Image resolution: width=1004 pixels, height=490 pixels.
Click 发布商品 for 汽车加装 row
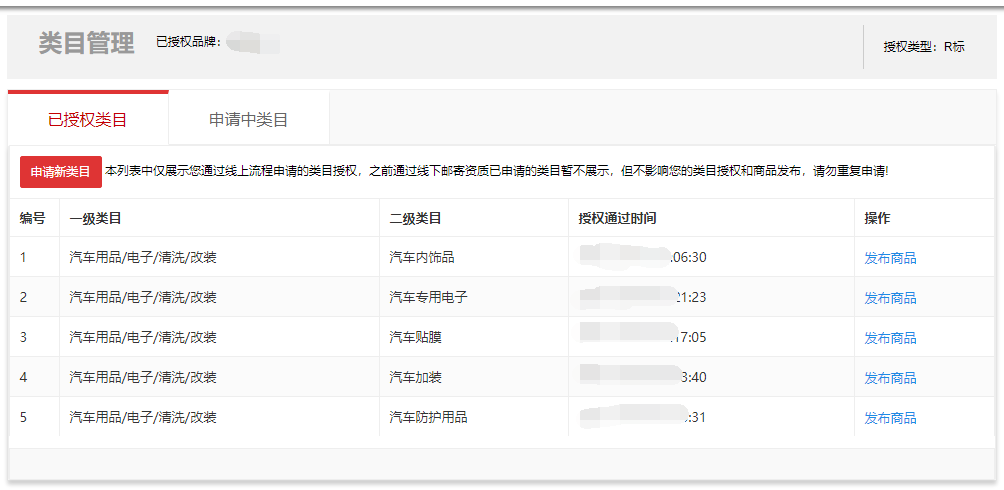(890, 378)
